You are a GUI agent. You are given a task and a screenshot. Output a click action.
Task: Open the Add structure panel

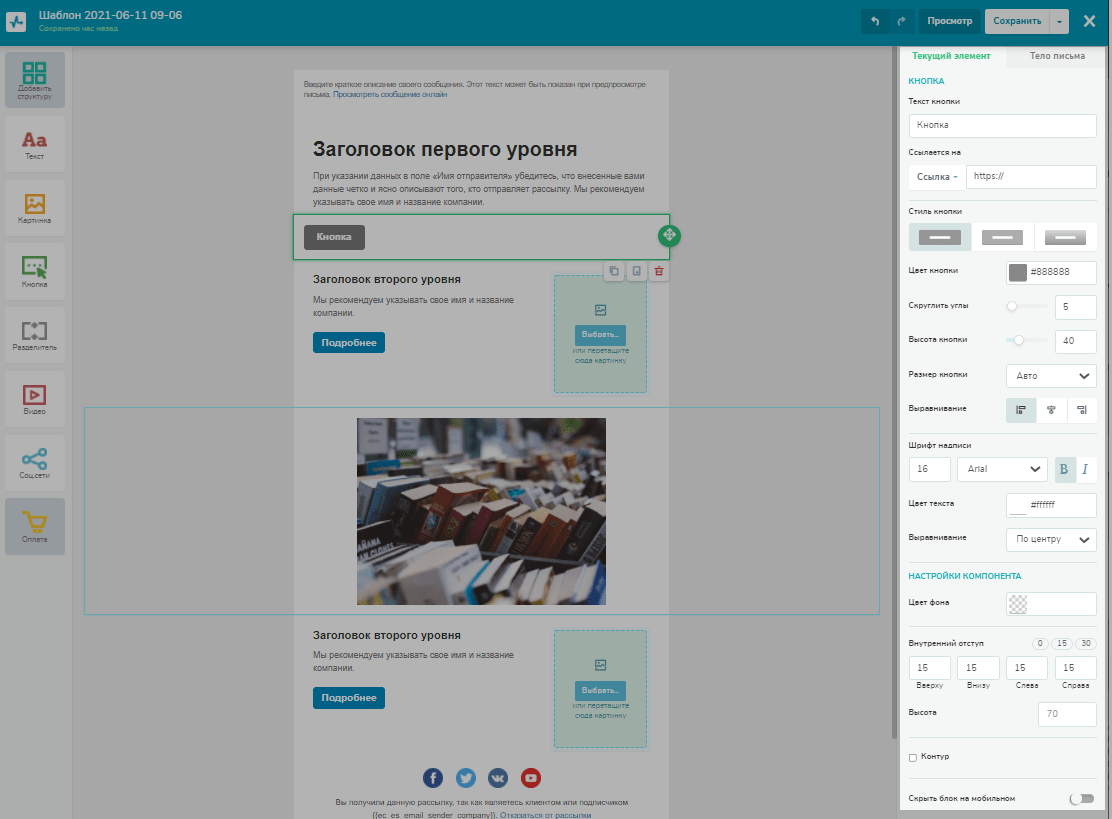click(35, 80)
